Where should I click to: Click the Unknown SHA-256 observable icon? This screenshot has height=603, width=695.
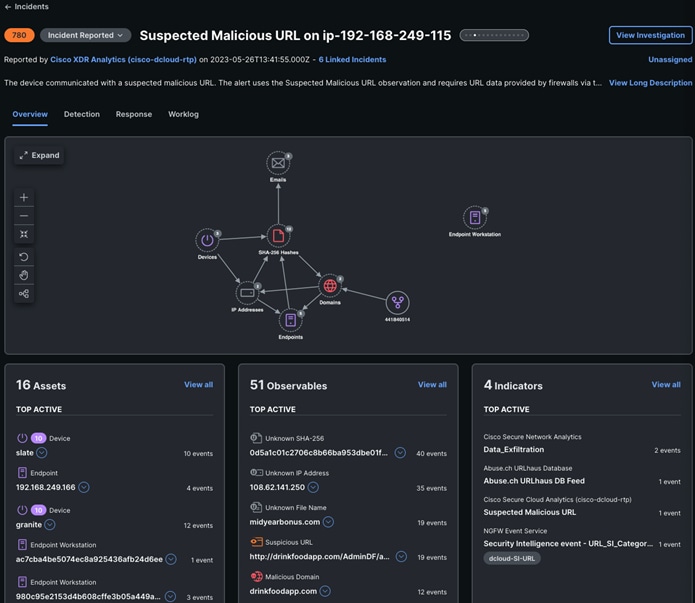(256, 438)
